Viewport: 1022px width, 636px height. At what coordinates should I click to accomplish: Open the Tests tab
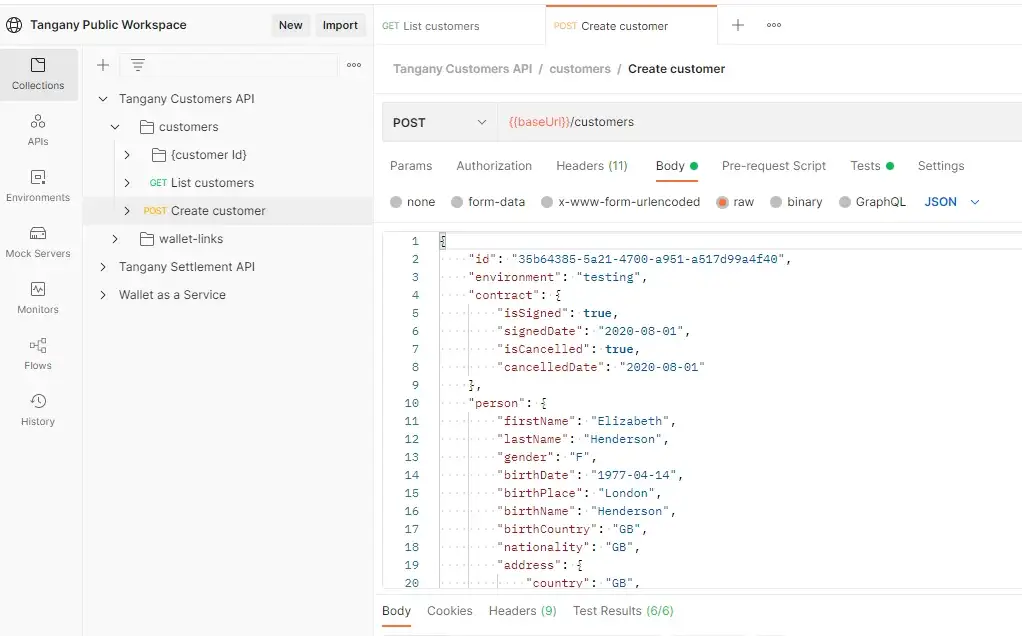point(871,166)
